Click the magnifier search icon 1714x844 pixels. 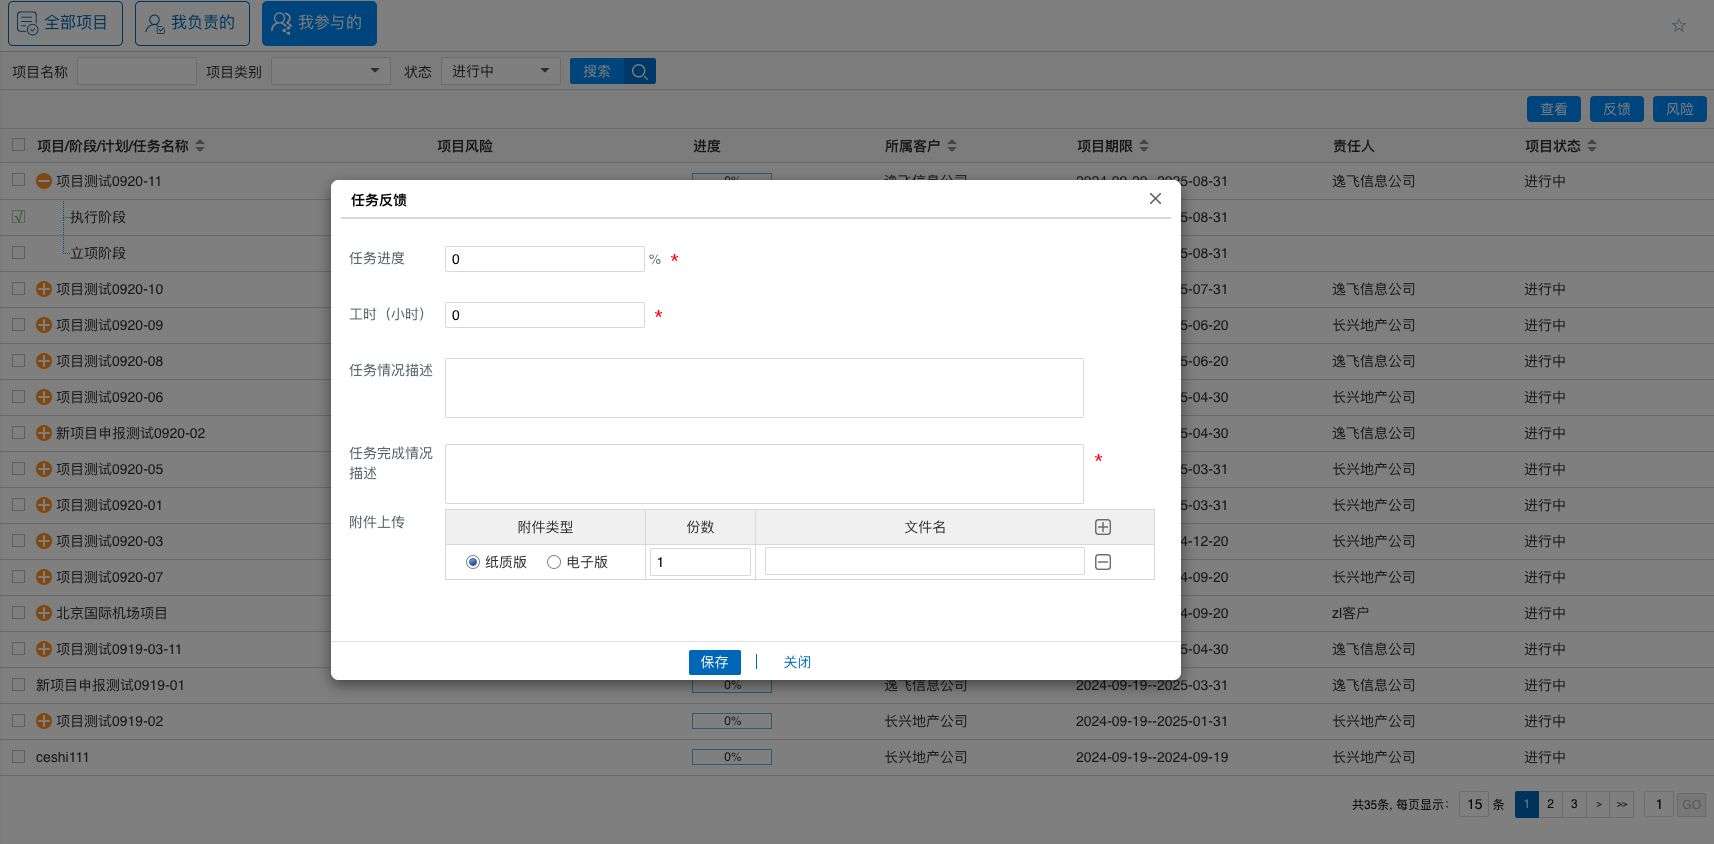pos(640,71)
